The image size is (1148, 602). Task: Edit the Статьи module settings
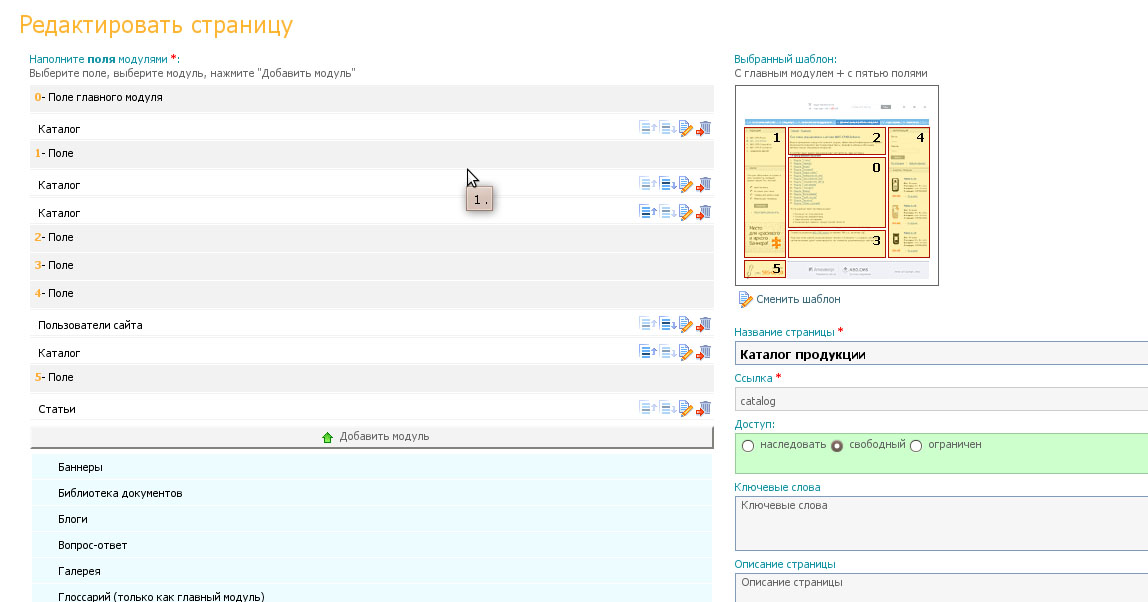click(686, 408)
